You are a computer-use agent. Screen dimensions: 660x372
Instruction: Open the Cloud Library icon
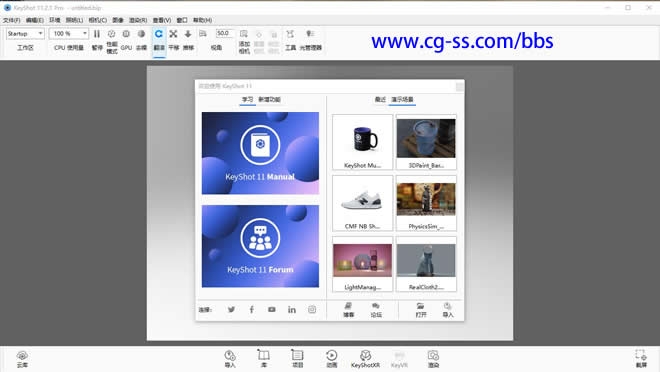(22, 359)
